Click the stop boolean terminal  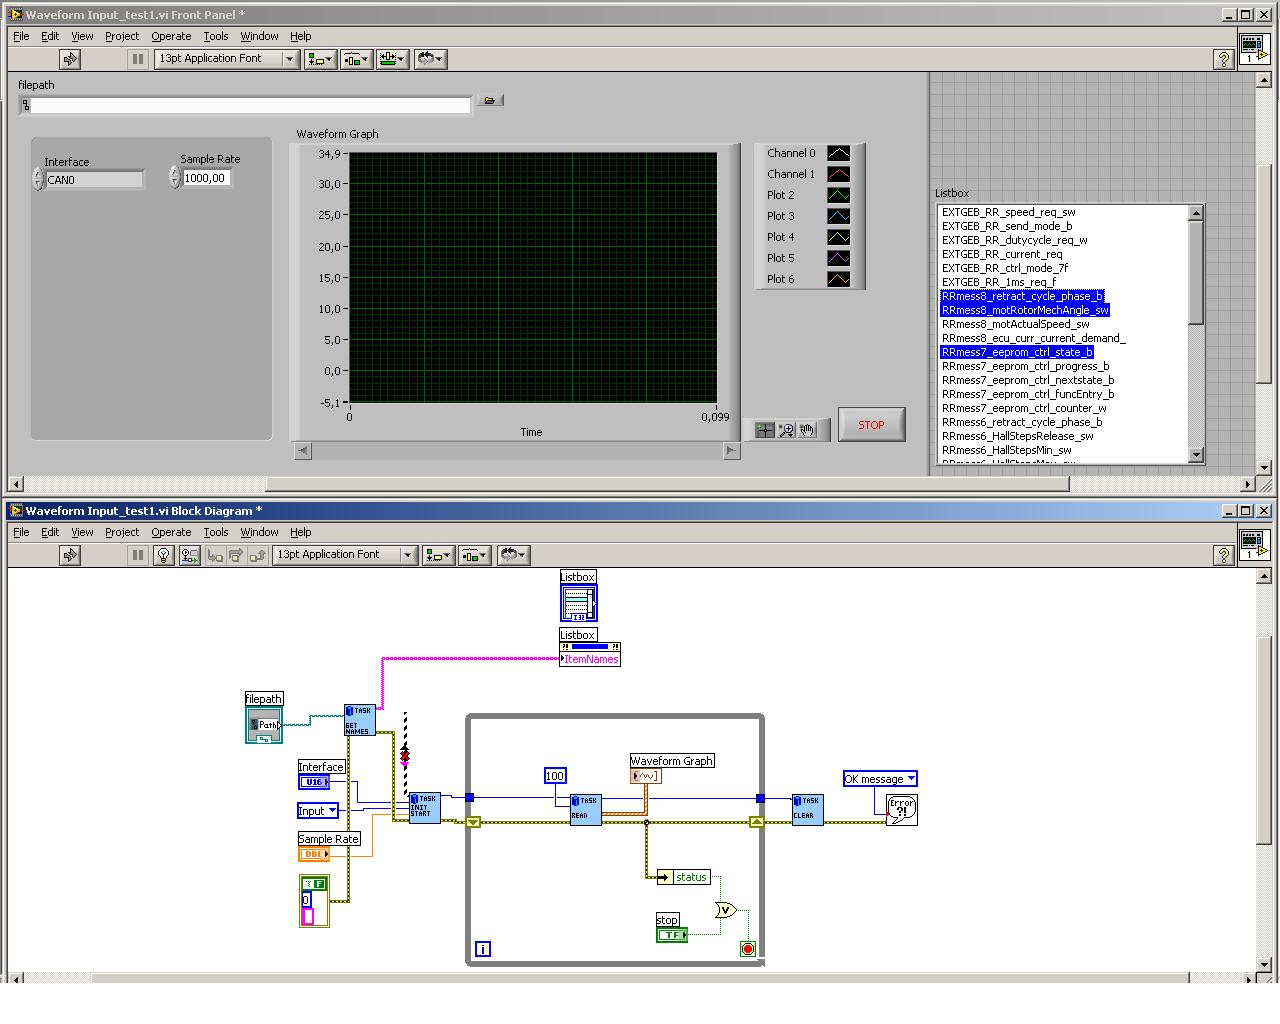[x=672, y=935]
